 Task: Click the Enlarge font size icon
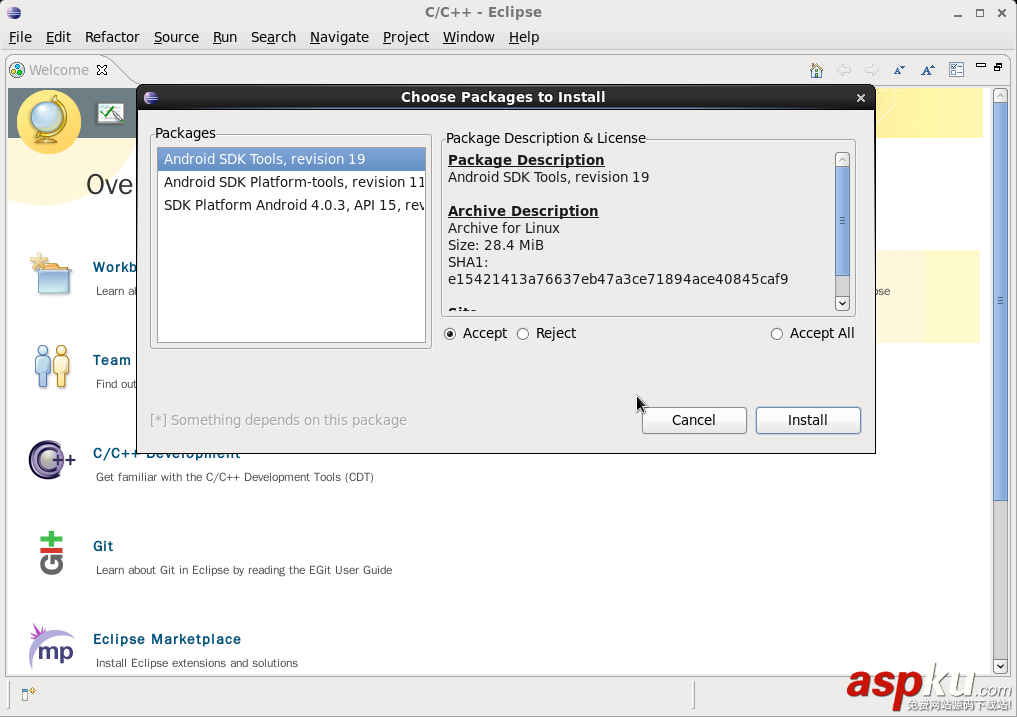point(927,70)
